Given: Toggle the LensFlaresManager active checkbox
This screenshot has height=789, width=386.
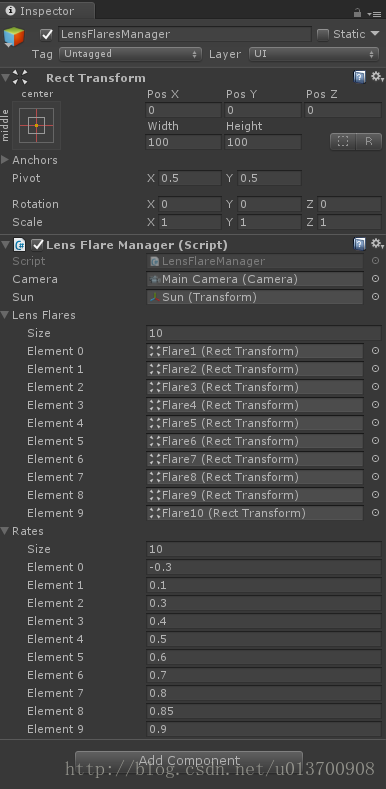Looking at the screenshot, I should pos(47,35).
